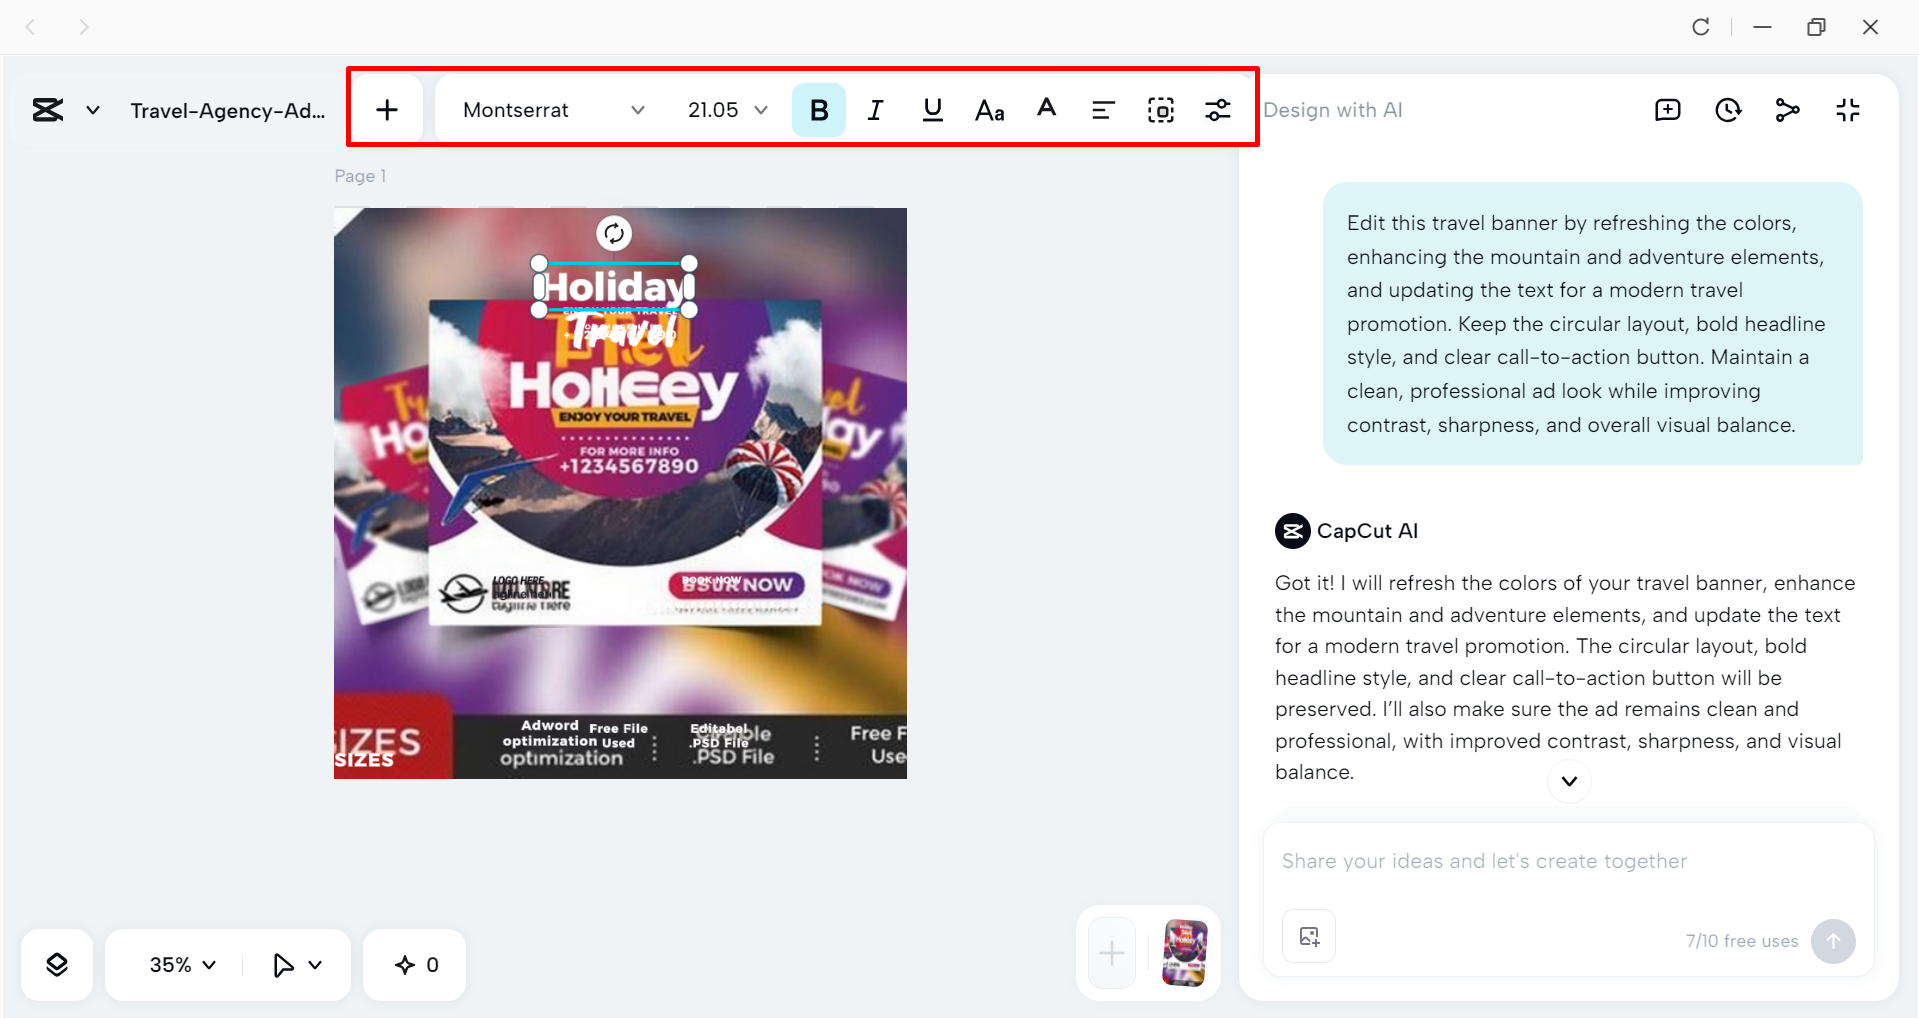The image size is (1919, 1018).
Task: Open the Travel-Agency-Ad project title
Action: pos(228,110)
